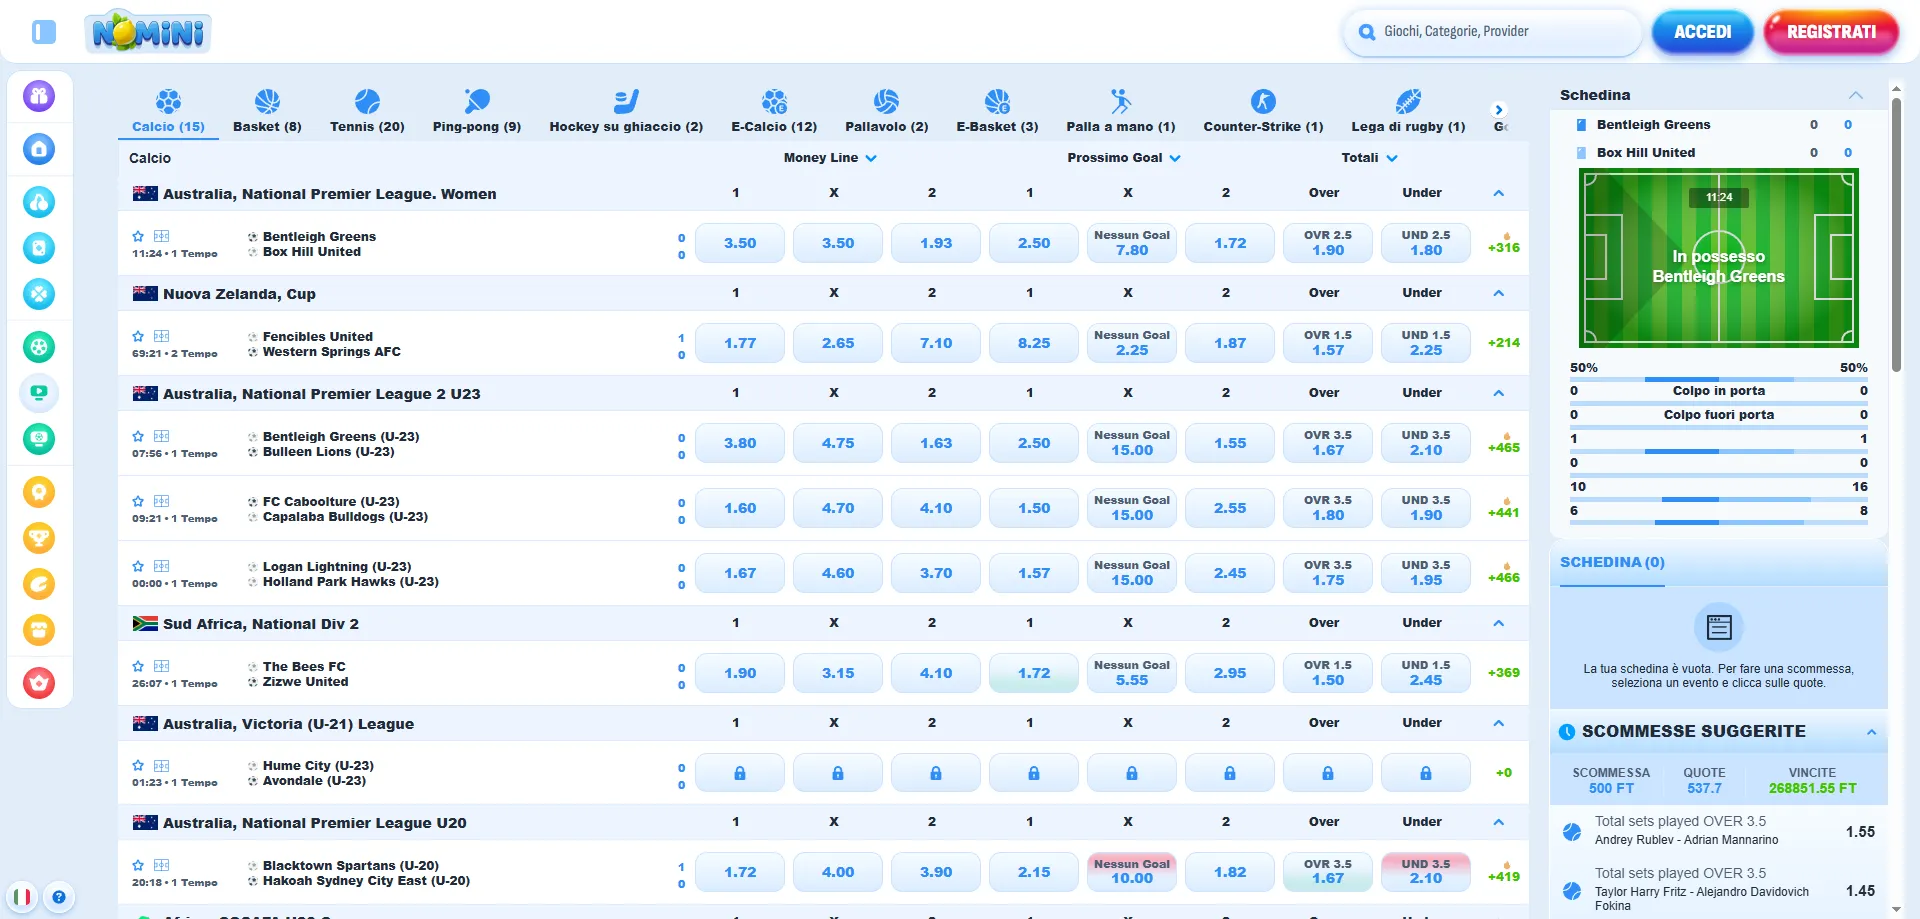Open match statistics icon for The Bees FC match
This screenshot has height=919, width=1920.
tap(161, 666)
